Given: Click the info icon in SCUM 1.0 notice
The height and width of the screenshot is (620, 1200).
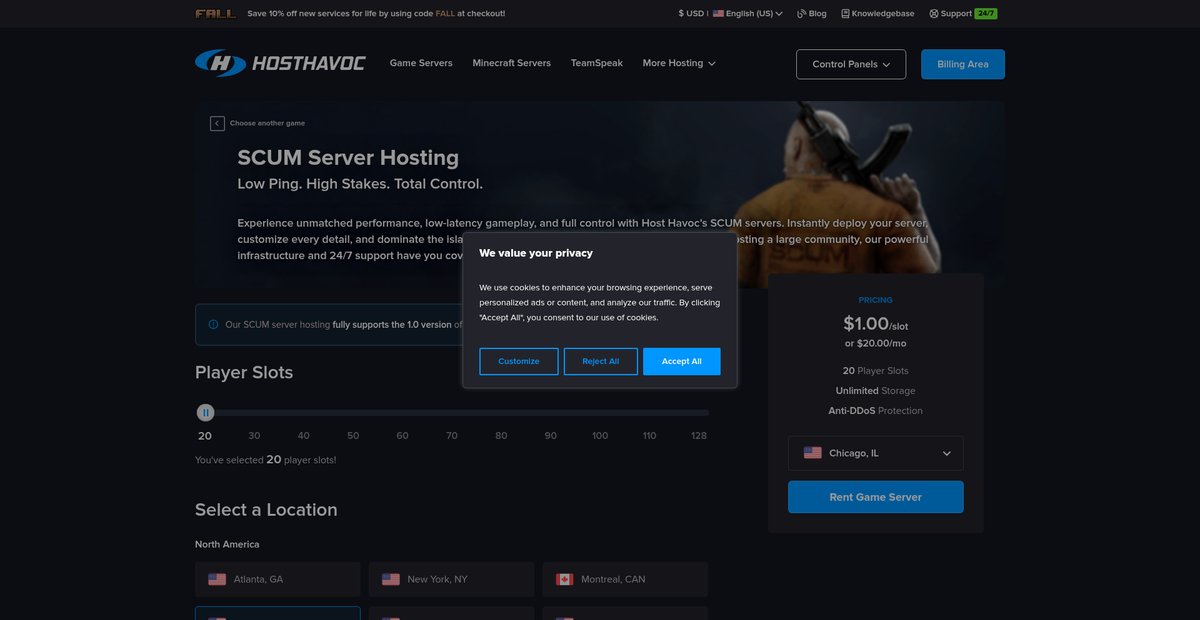Looking at the screenshot, I should tap(213, 325).
